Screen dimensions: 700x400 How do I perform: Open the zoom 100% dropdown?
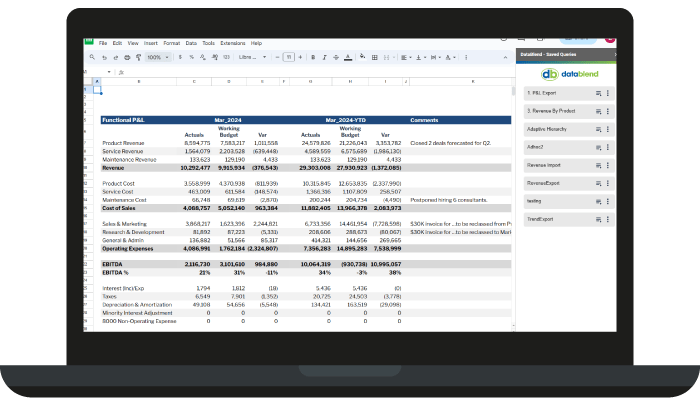pyautogui.click(x=158, y=57)
